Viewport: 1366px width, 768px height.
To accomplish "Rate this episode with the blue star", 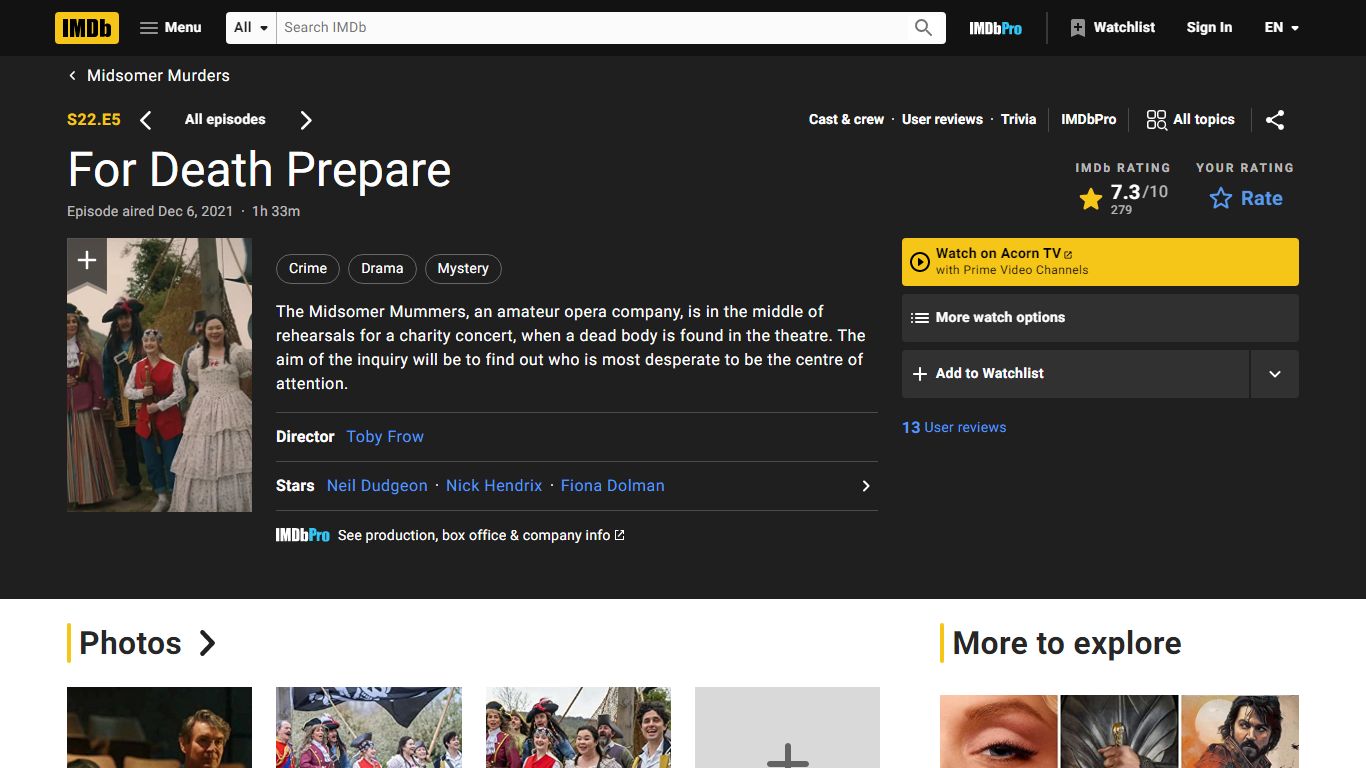I will point(1245,198).
